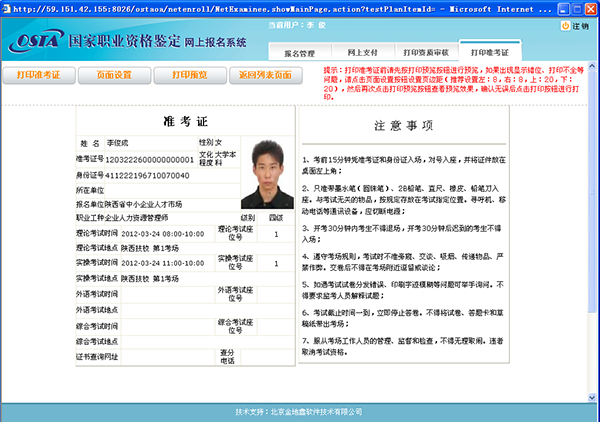Click 陕西省中小企业人才市场 registration unit text
Screen dimensions: 600x422
[144, 204]
